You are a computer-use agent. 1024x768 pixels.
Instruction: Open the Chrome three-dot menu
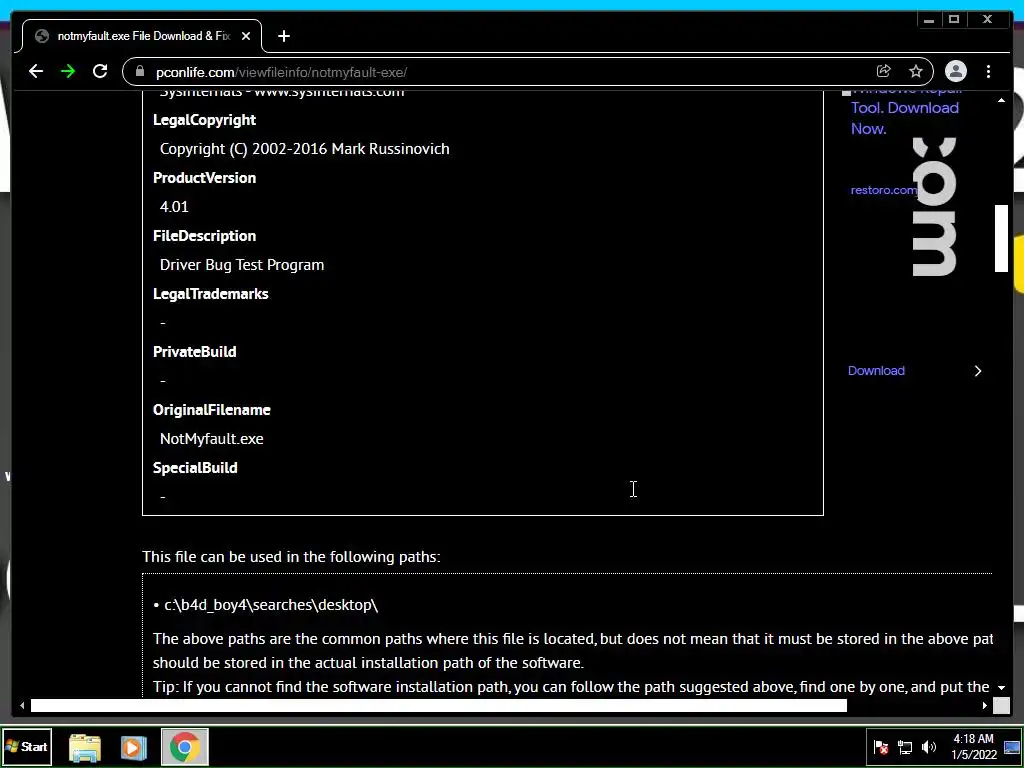tap(989, 71)
